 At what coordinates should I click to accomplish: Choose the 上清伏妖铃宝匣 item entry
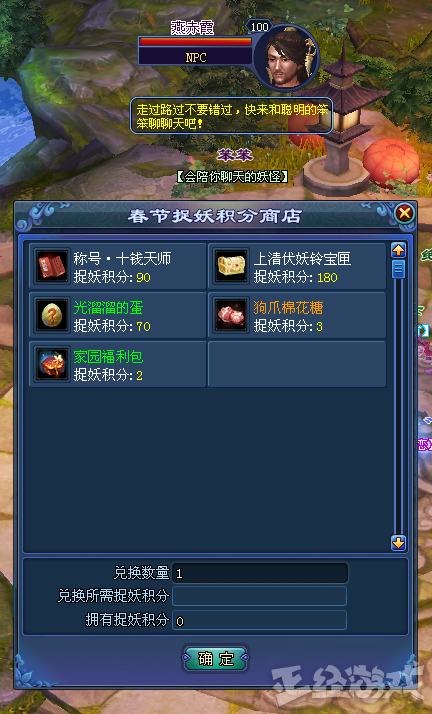coord(297,266)
